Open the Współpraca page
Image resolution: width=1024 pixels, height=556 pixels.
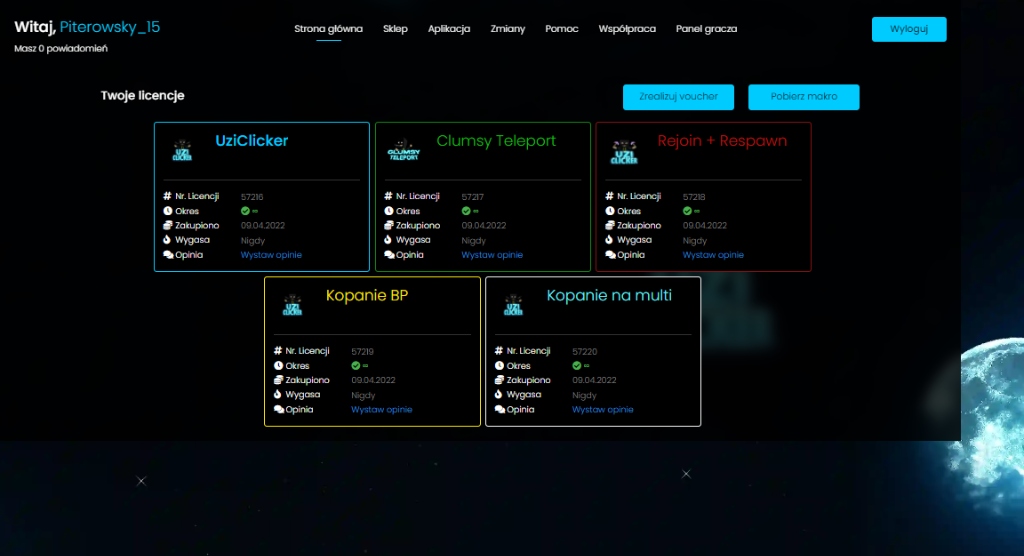coord(627,29)
